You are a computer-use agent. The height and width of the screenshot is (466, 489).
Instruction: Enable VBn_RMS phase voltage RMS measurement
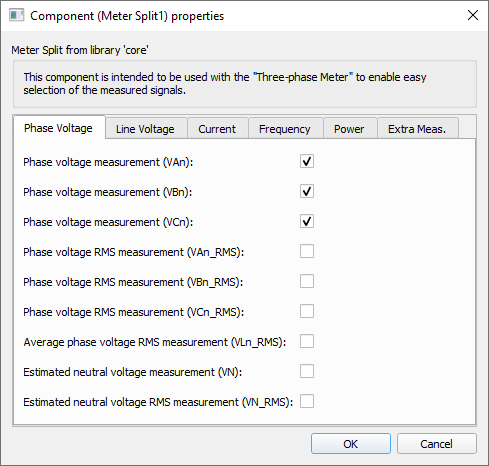(x=307, y=281)
